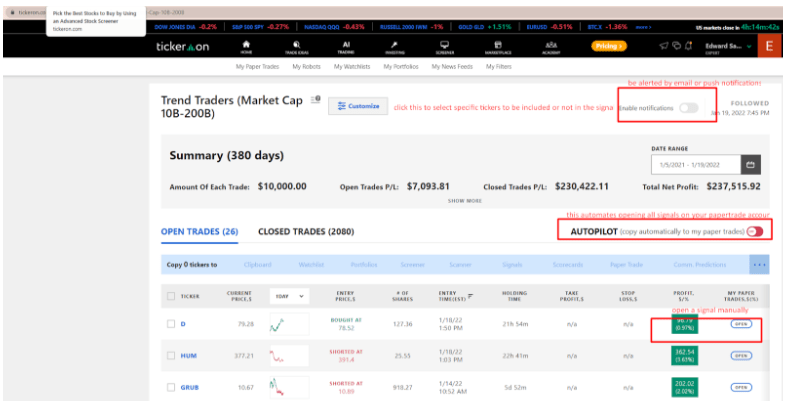The height and width of the screenshot is (407, 785).
Task: Copy tickers to Clipboard
Action: coord(257,264)
